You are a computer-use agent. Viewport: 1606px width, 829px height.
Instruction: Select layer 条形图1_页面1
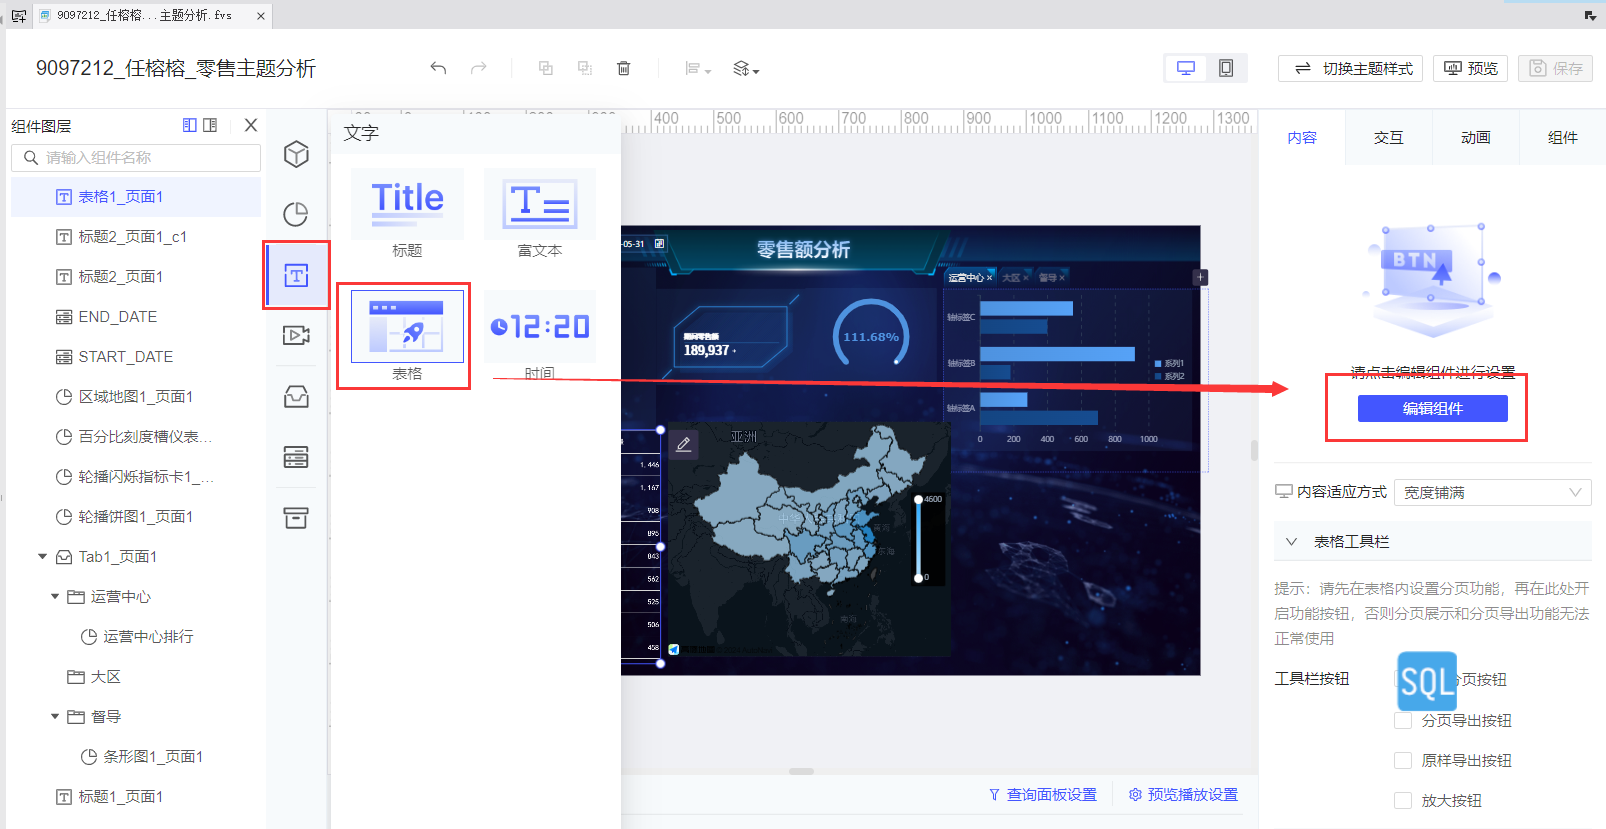pos(136,757)
